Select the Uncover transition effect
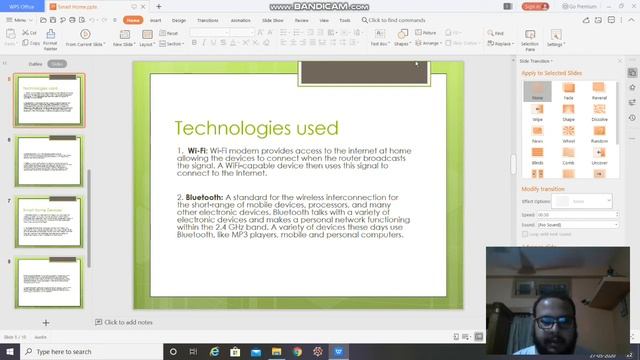The height and width of the screenshot is (360, 640). [599, 156]
